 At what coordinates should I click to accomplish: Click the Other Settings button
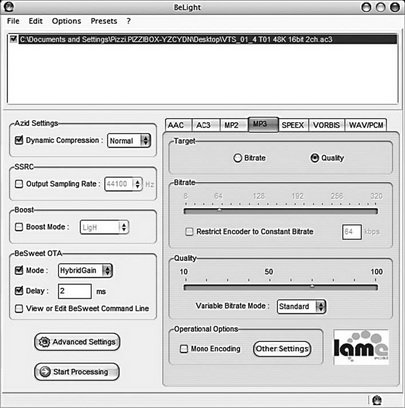(282, 349)
